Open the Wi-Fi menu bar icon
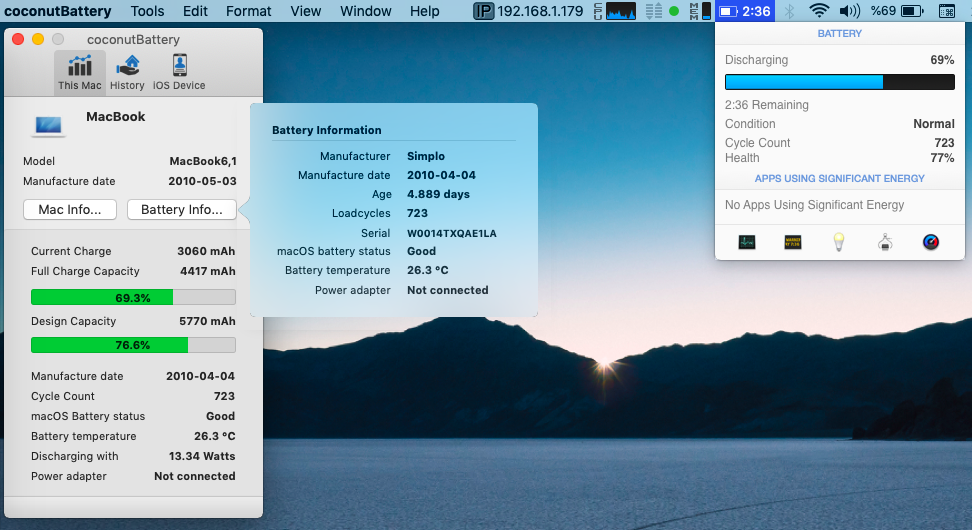The width and height of the screenshot is (972, 530). [819, 11]
